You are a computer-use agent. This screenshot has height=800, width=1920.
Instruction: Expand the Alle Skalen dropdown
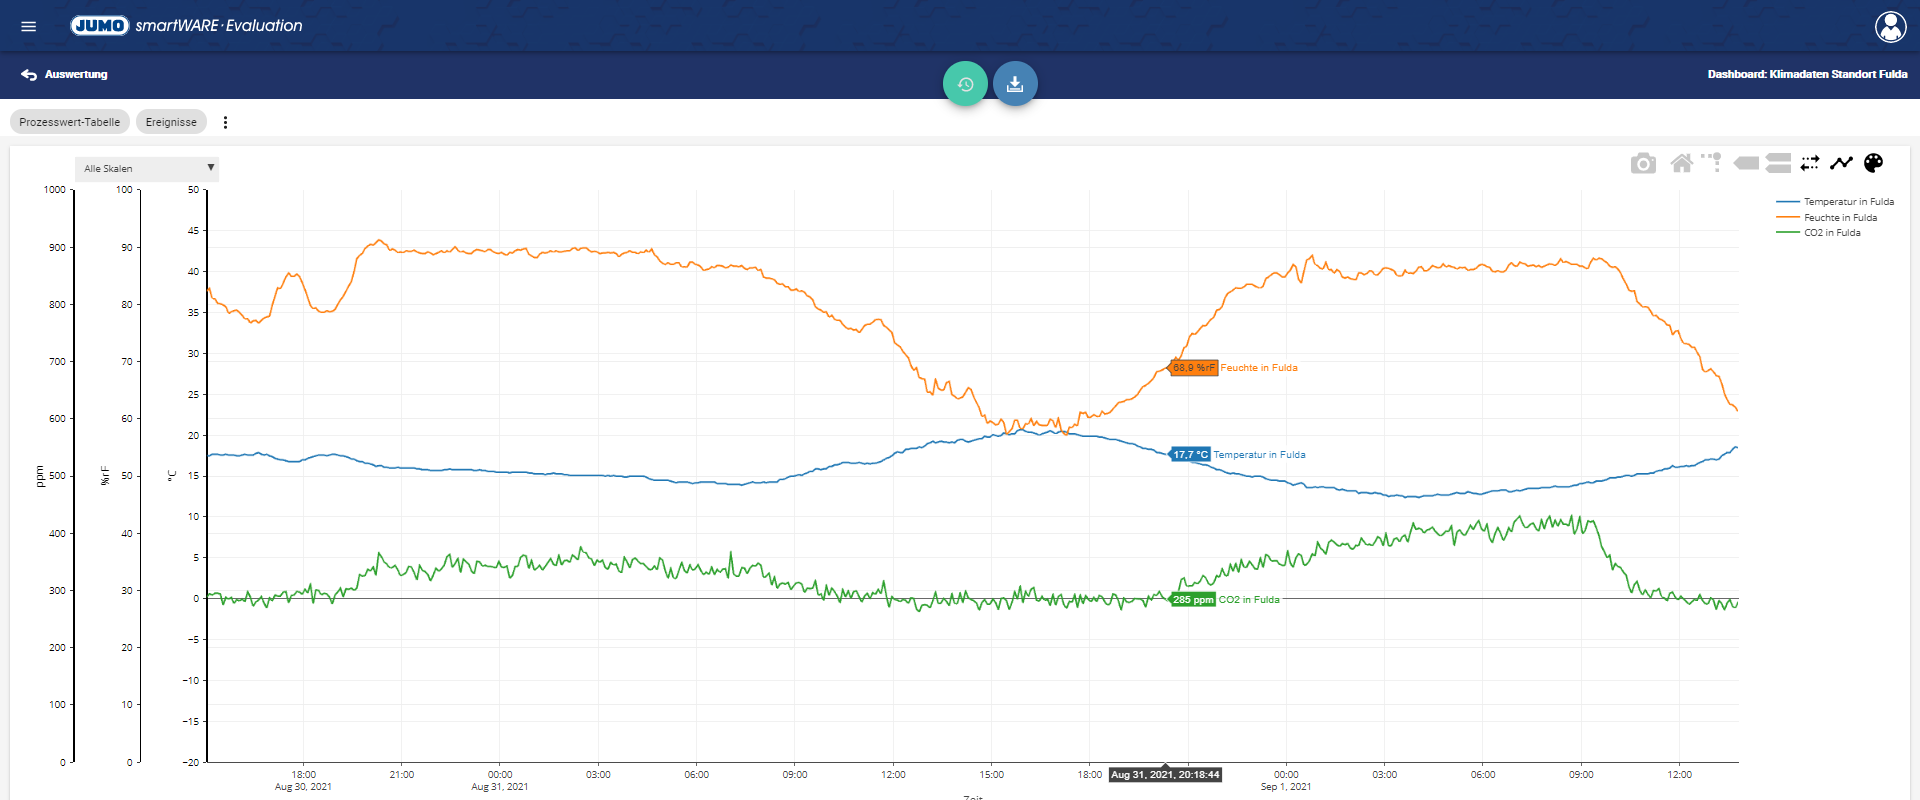[147, 168]
